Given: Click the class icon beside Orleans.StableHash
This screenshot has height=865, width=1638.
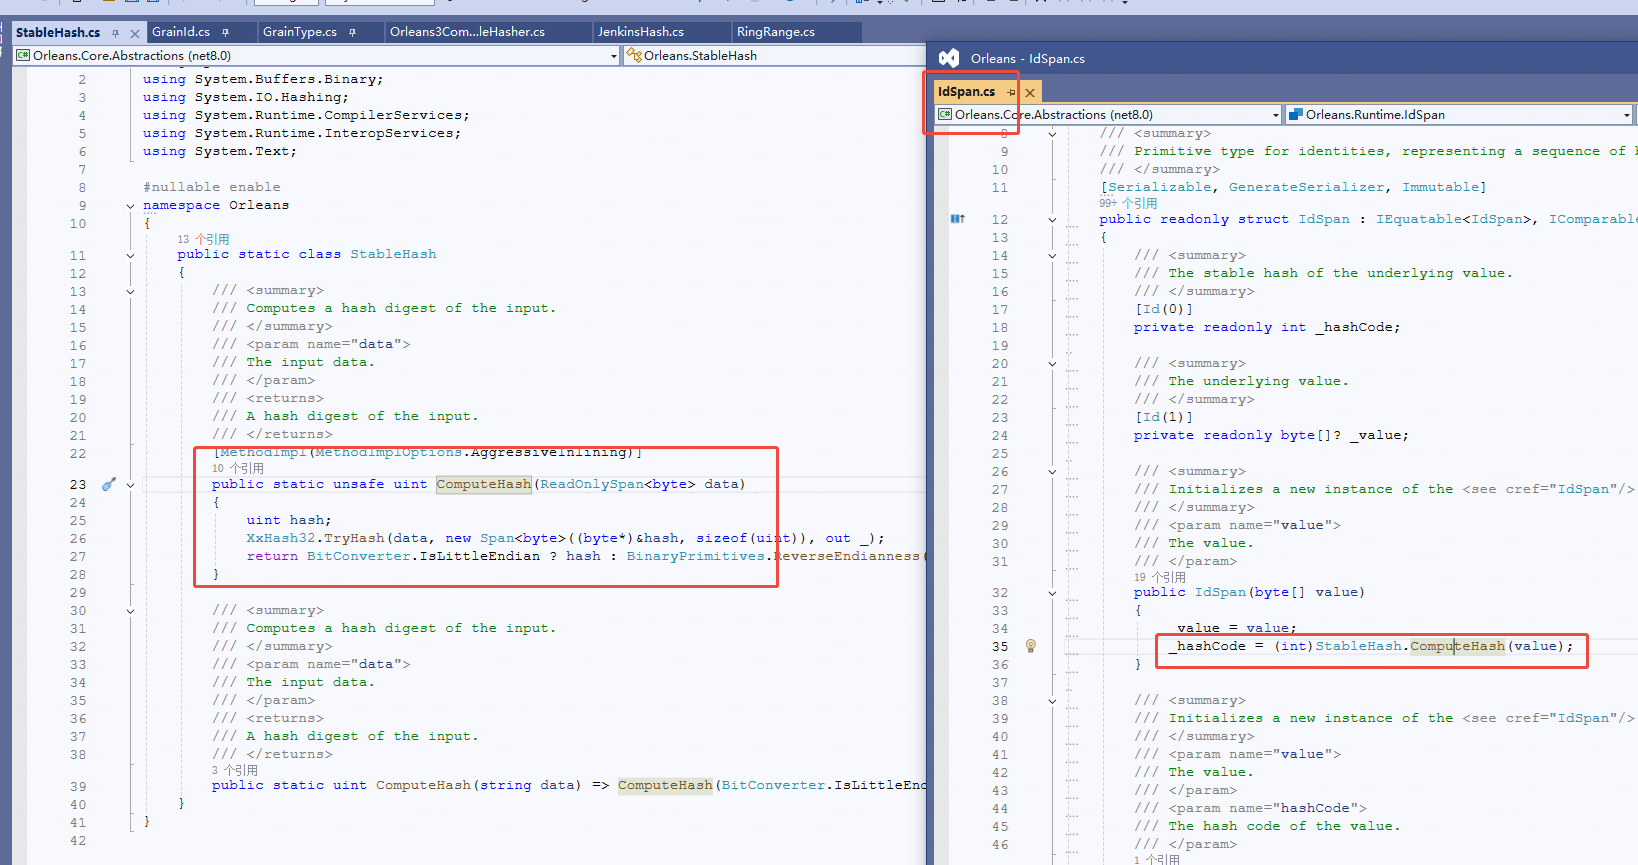Looking at the screenshot, I should click(x=634, y=56).
